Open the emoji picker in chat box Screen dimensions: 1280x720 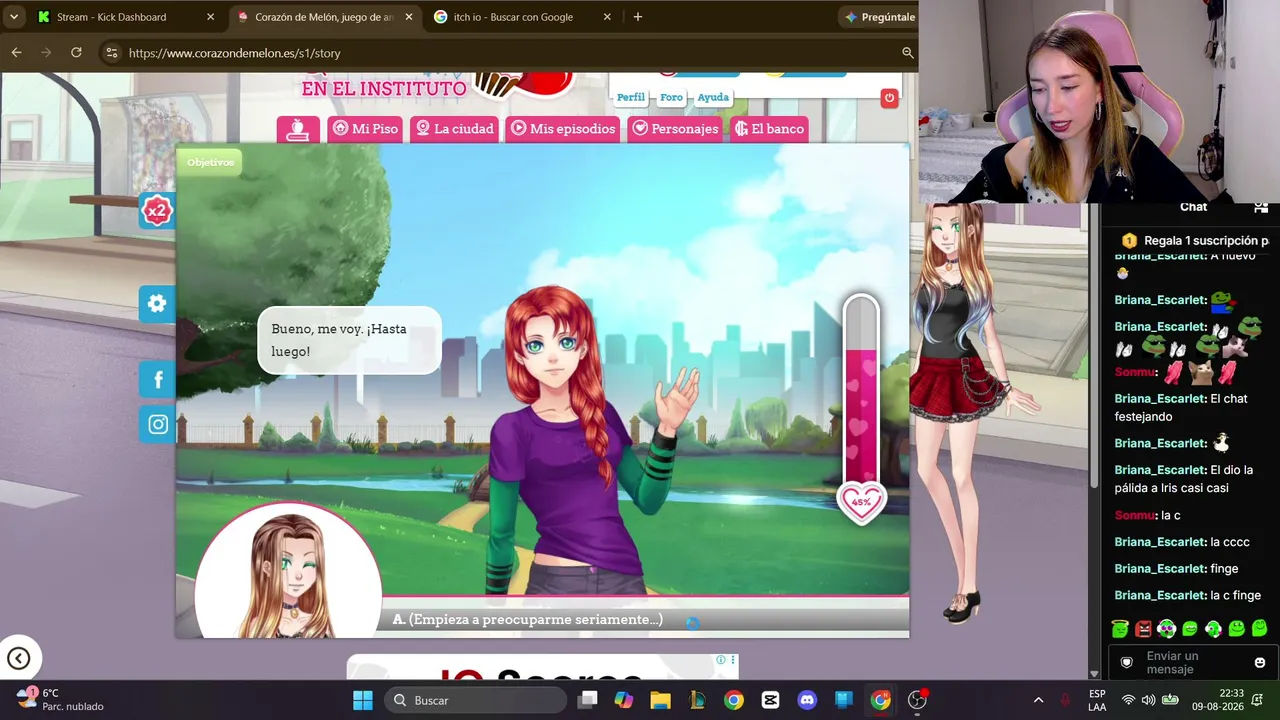[x=1259, y=662]
